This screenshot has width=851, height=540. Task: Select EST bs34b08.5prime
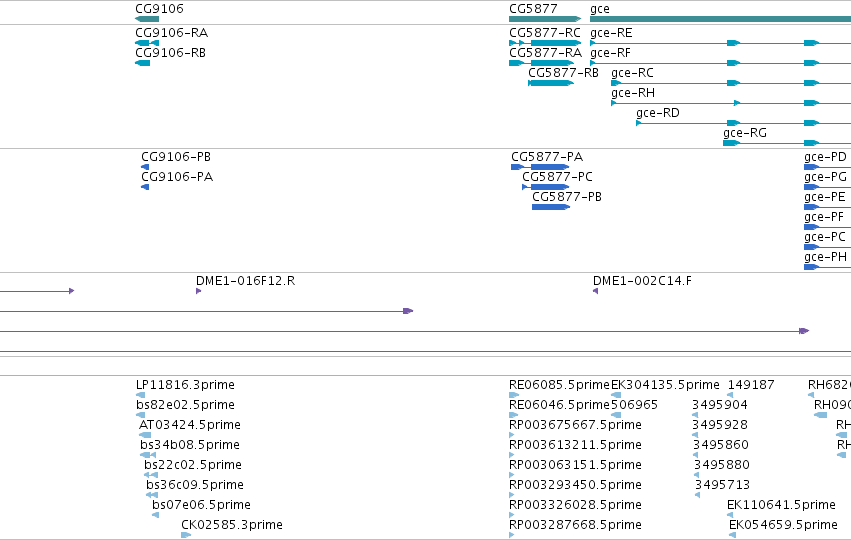(148, 455)
